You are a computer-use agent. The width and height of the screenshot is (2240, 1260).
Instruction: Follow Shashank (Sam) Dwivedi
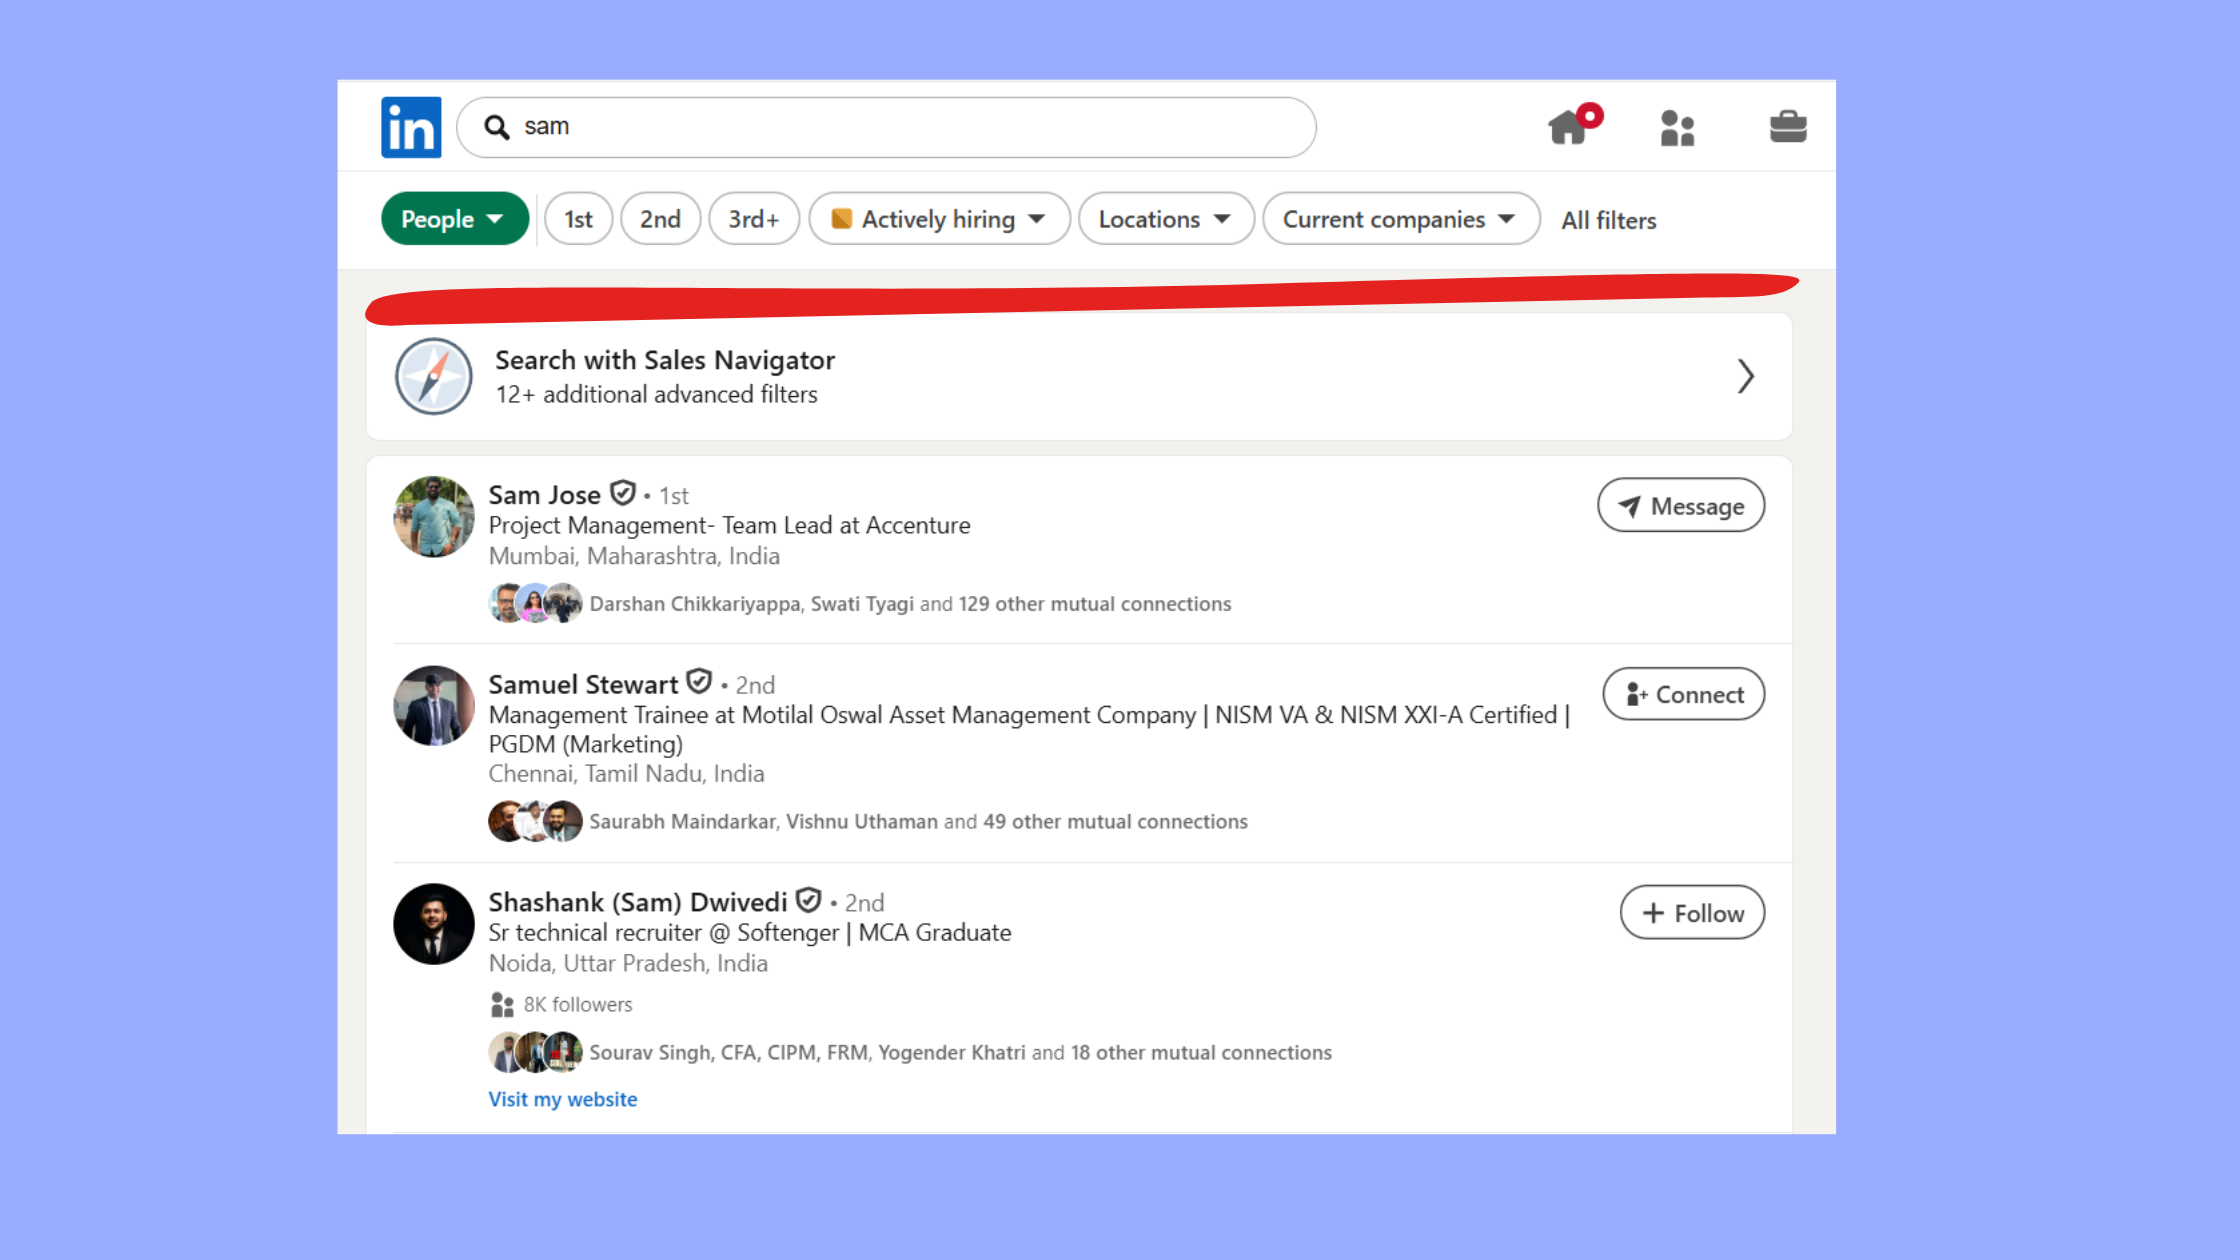pos(1693,912)
